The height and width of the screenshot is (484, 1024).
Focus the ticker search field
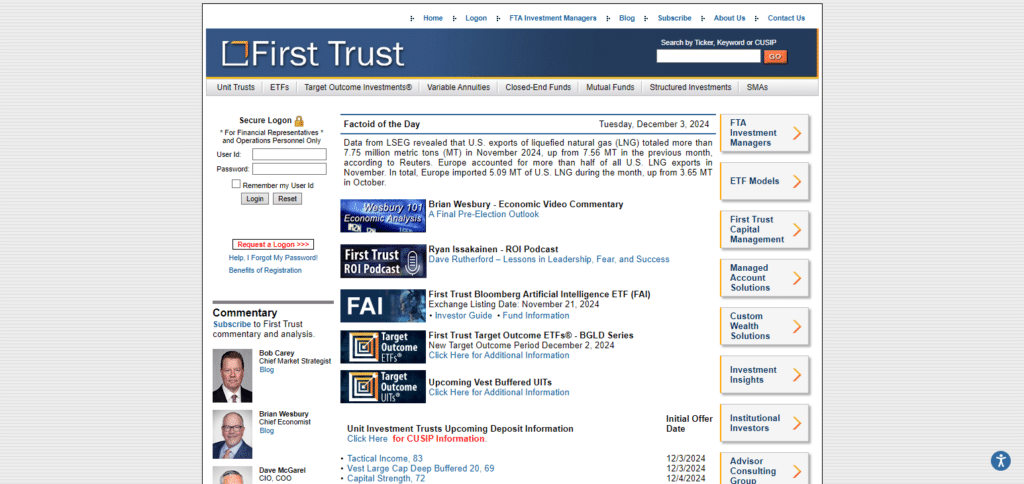[x=709, y=57]
